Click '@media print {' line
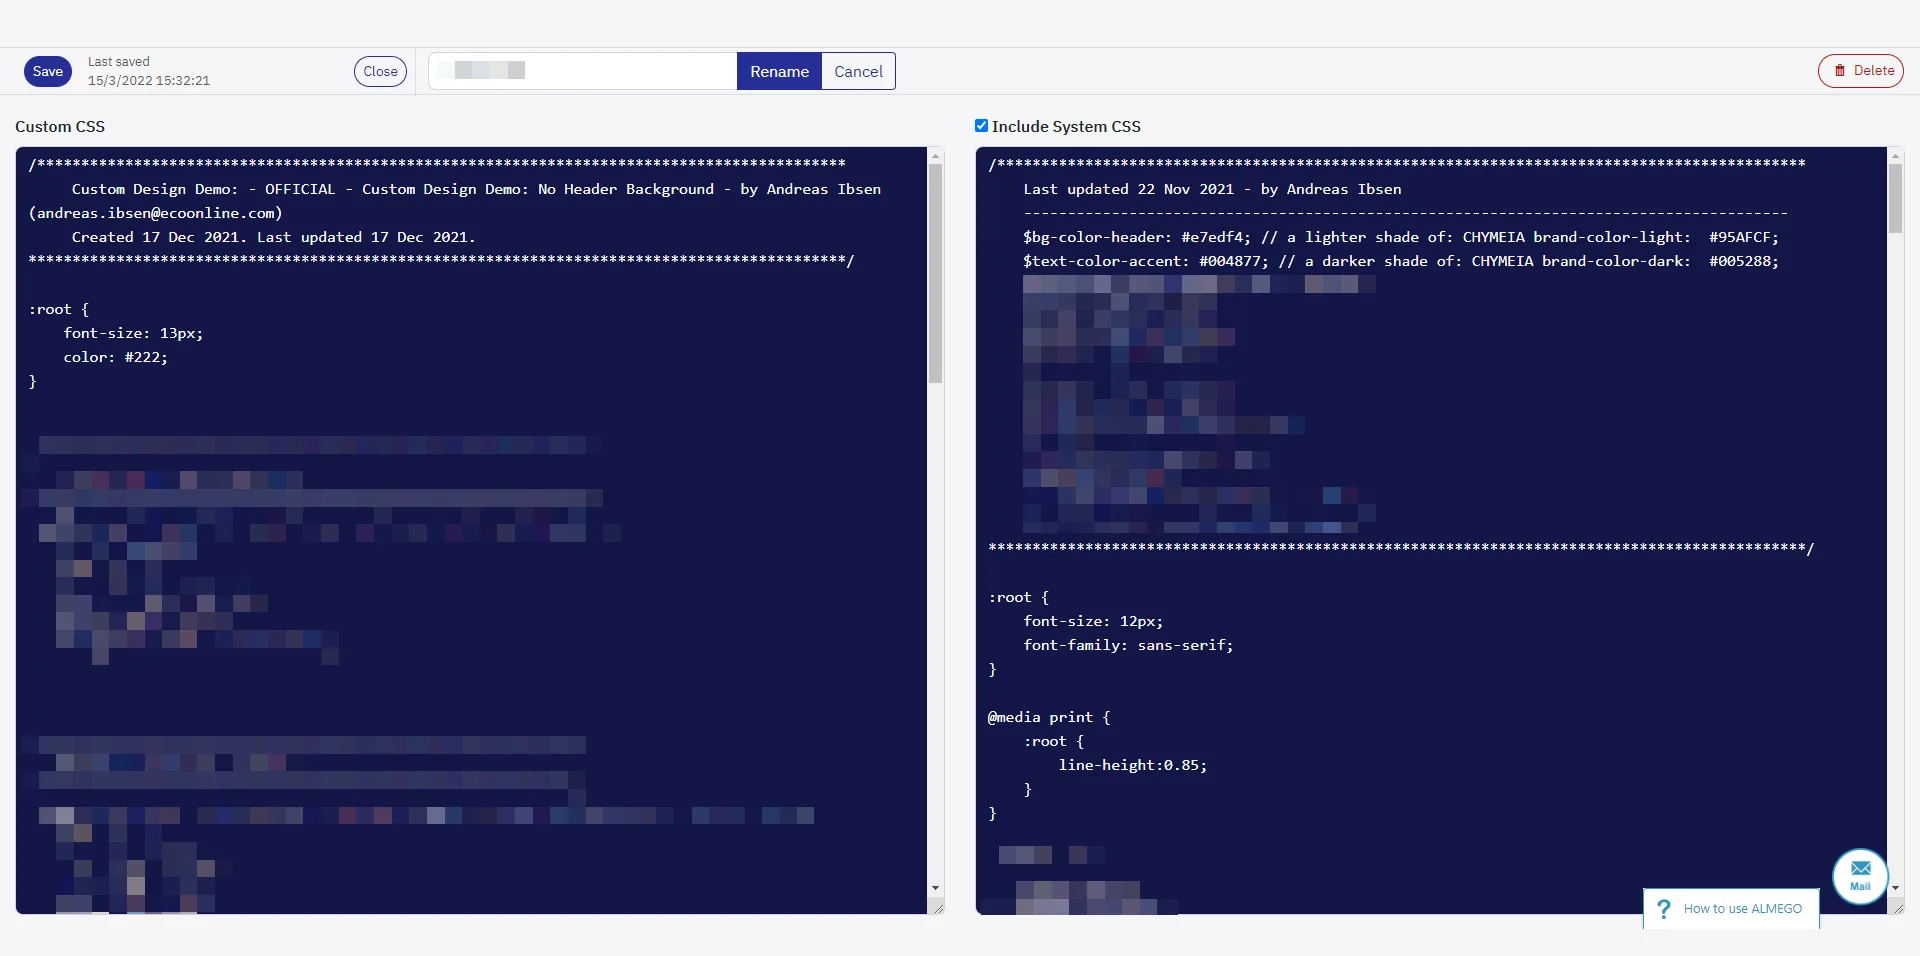 click(x=1049, y=717)
